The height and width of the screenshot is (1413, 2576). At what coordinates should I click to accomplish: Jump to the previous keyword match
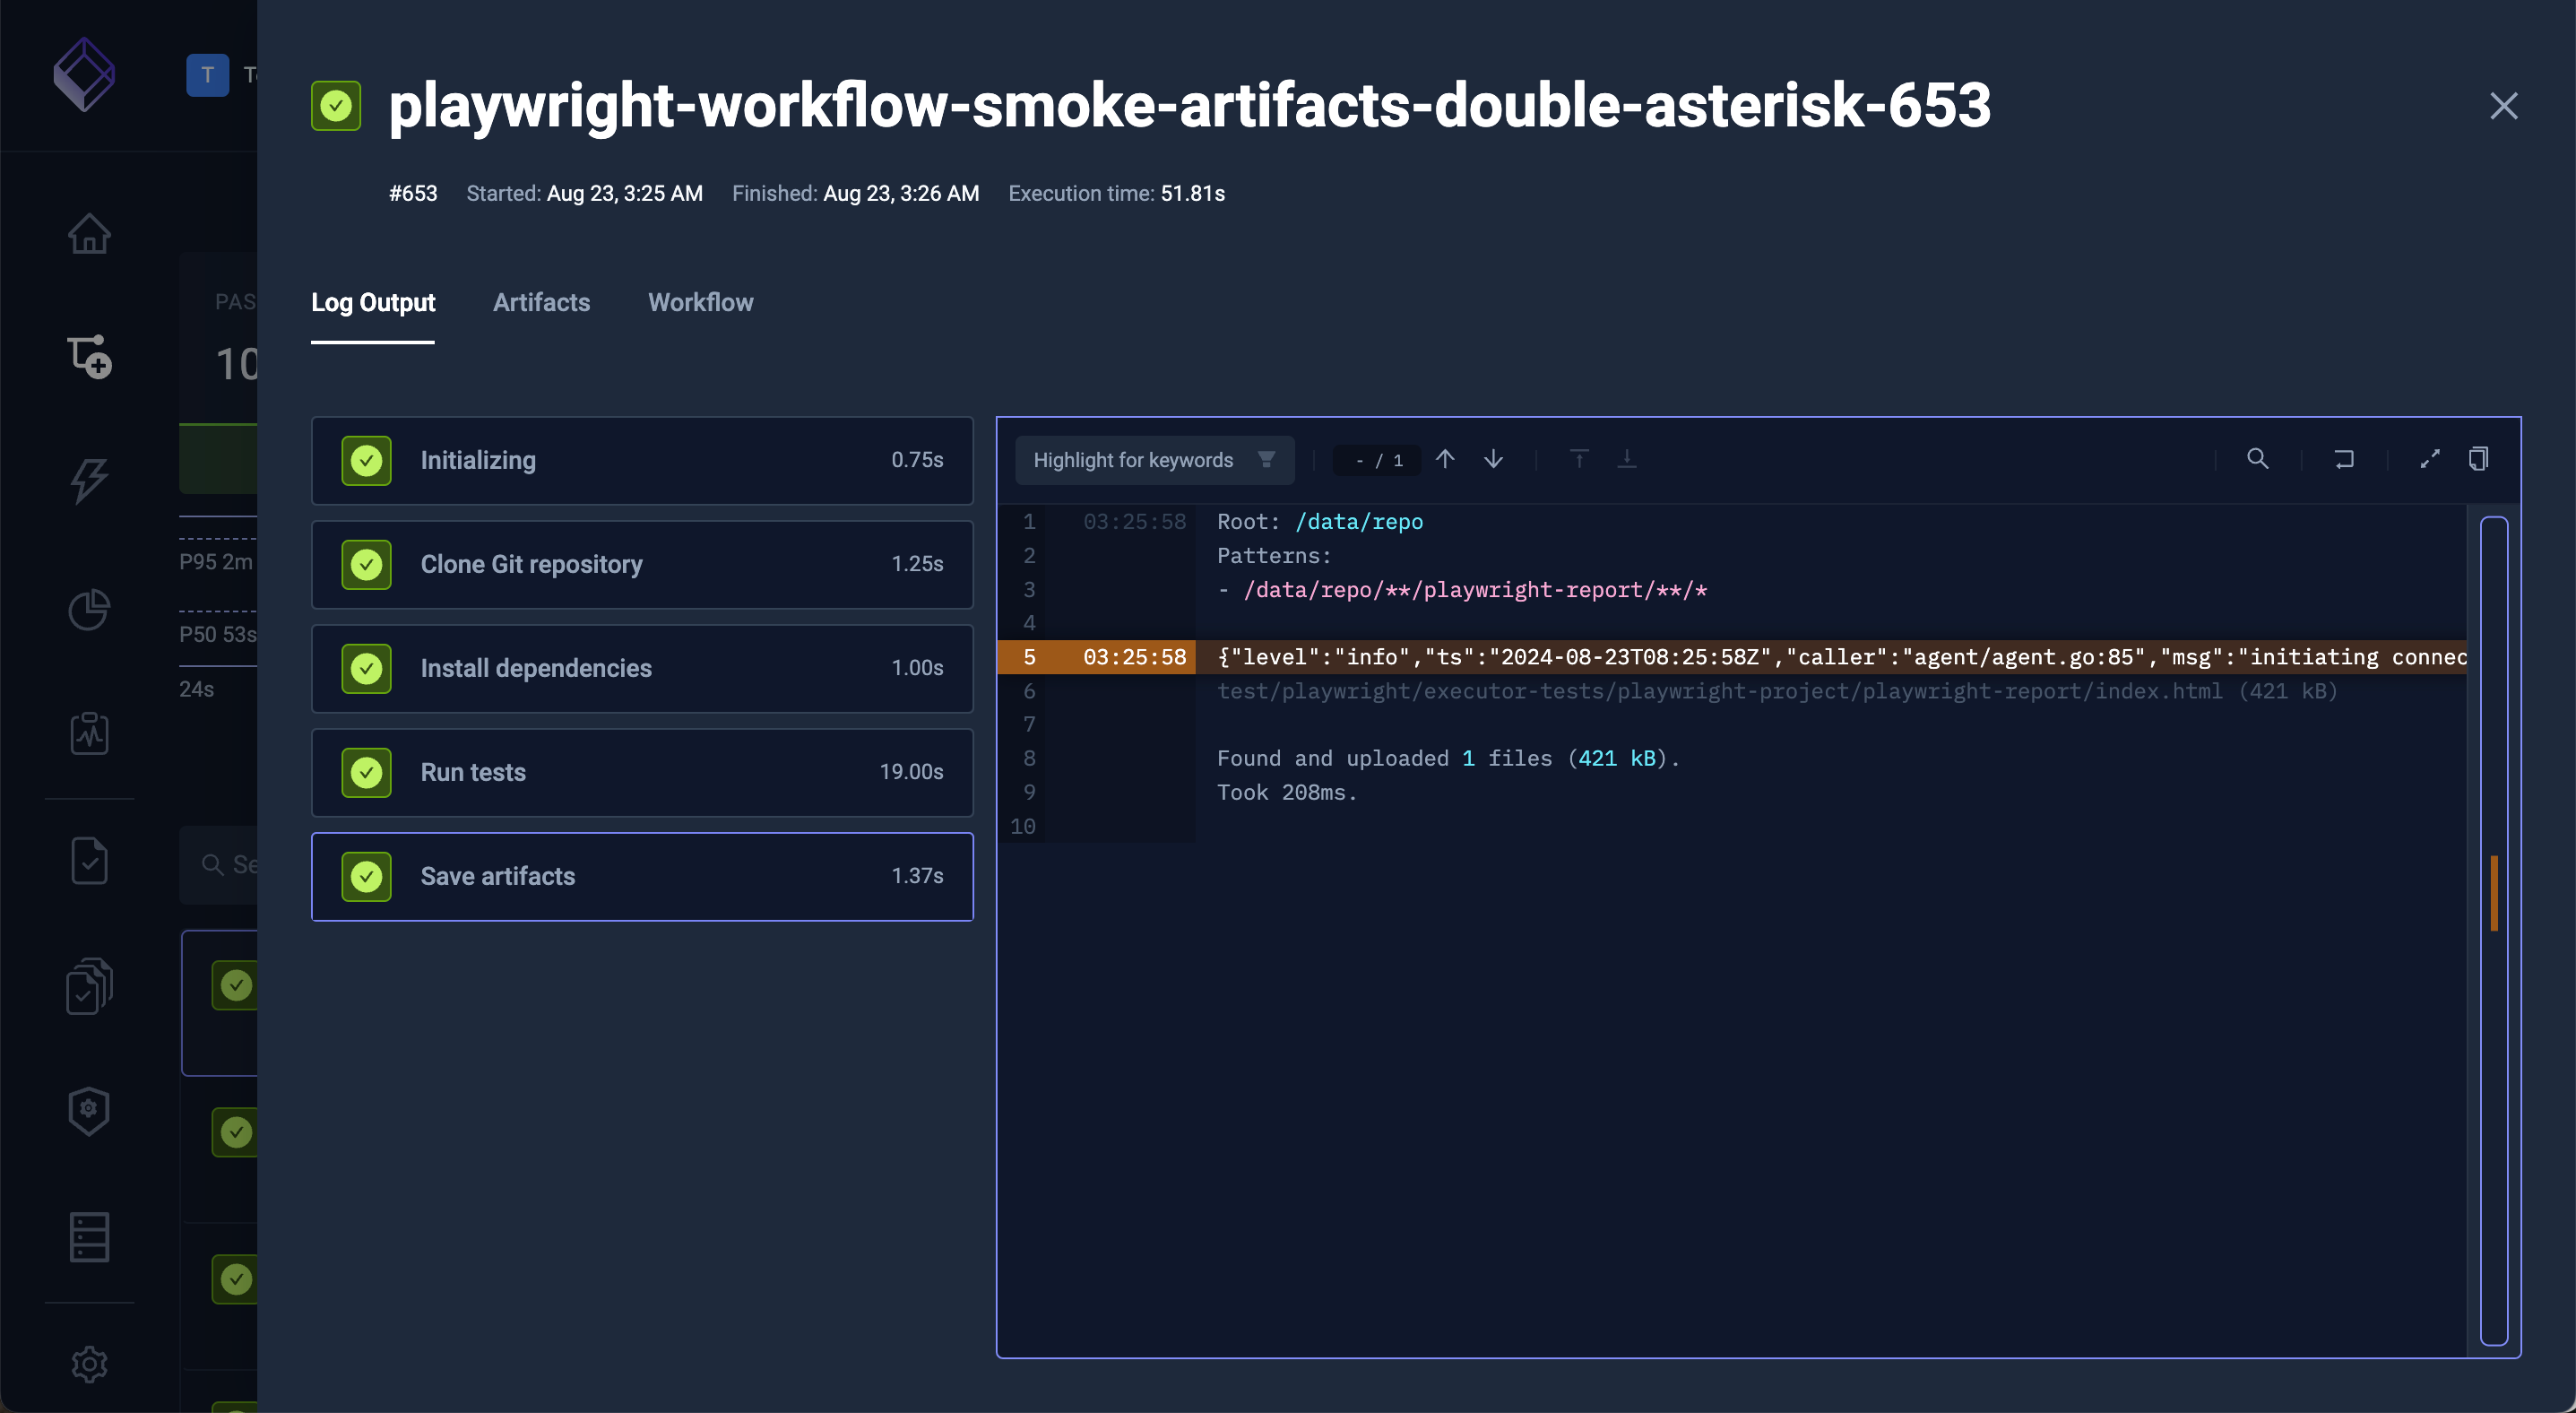click(x=1444, y=459)
